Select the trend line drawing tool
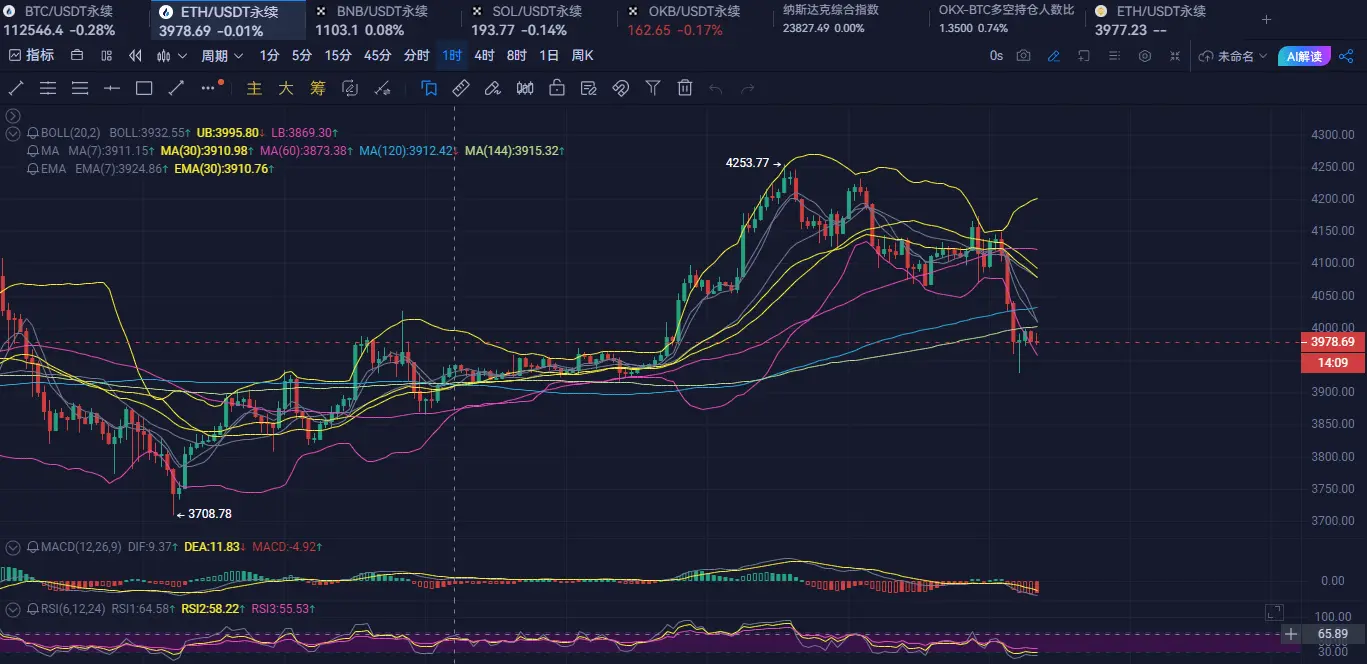Screen dimensions: 1367x664 (16, 88)
